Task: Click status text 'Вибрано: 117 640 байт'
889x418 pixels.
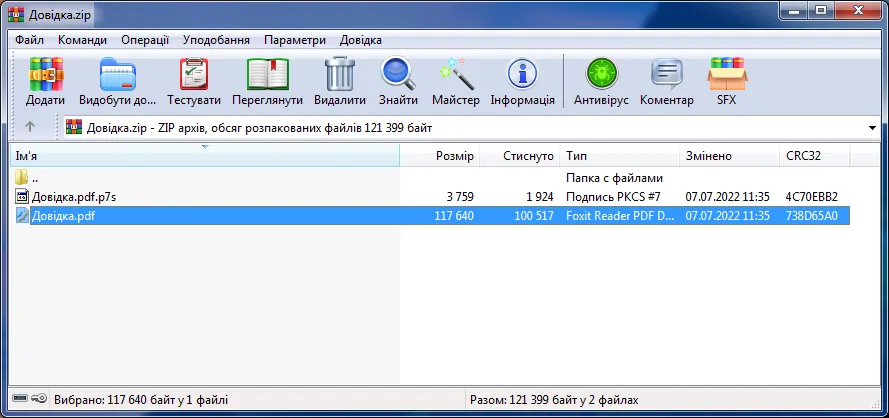Action: [115, 400]
